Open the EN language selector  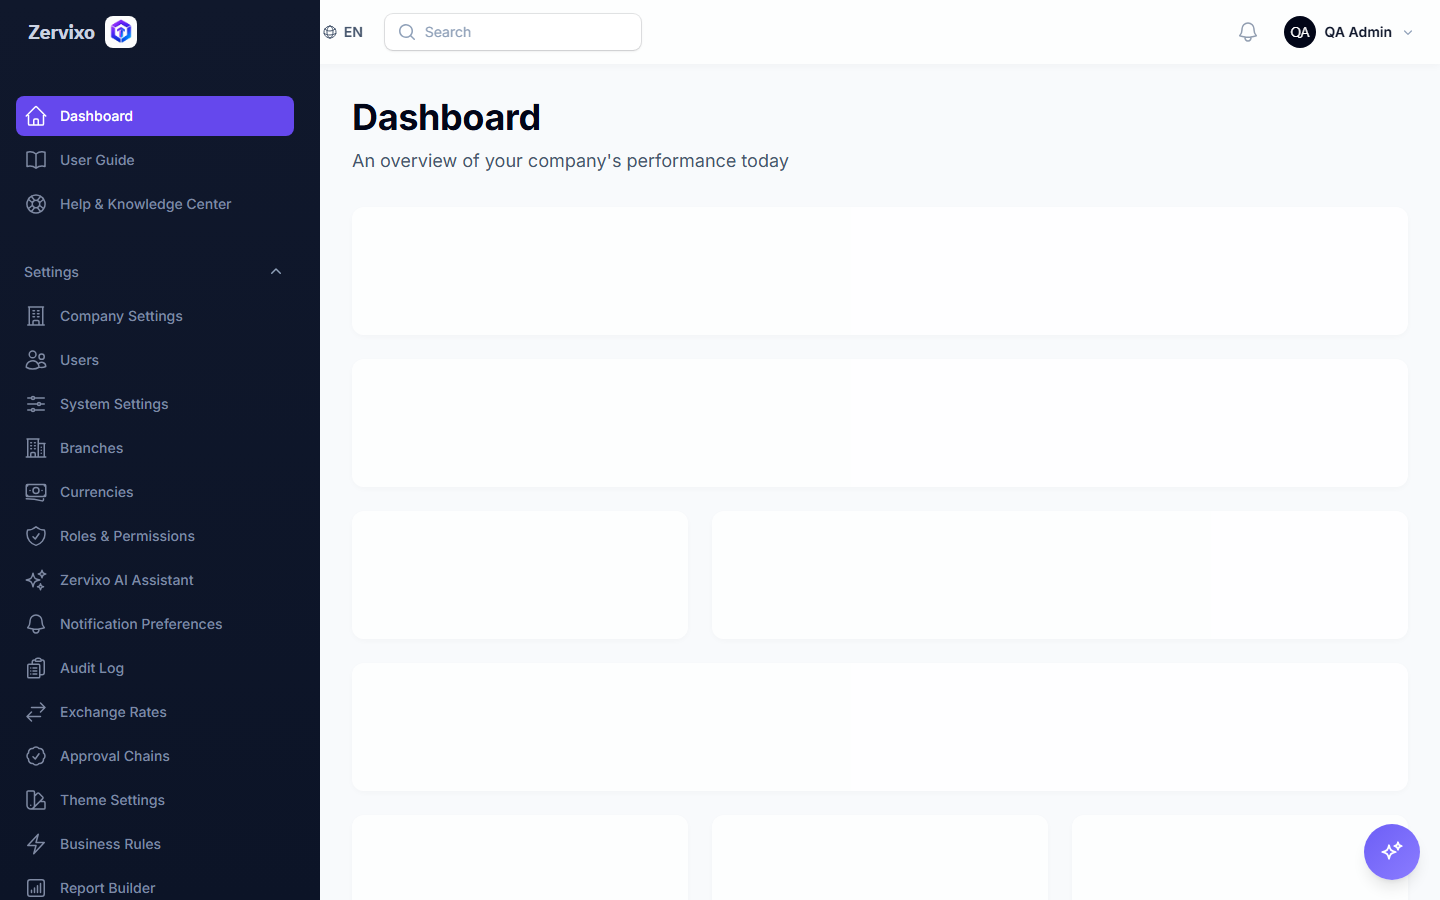pos(343,32)
